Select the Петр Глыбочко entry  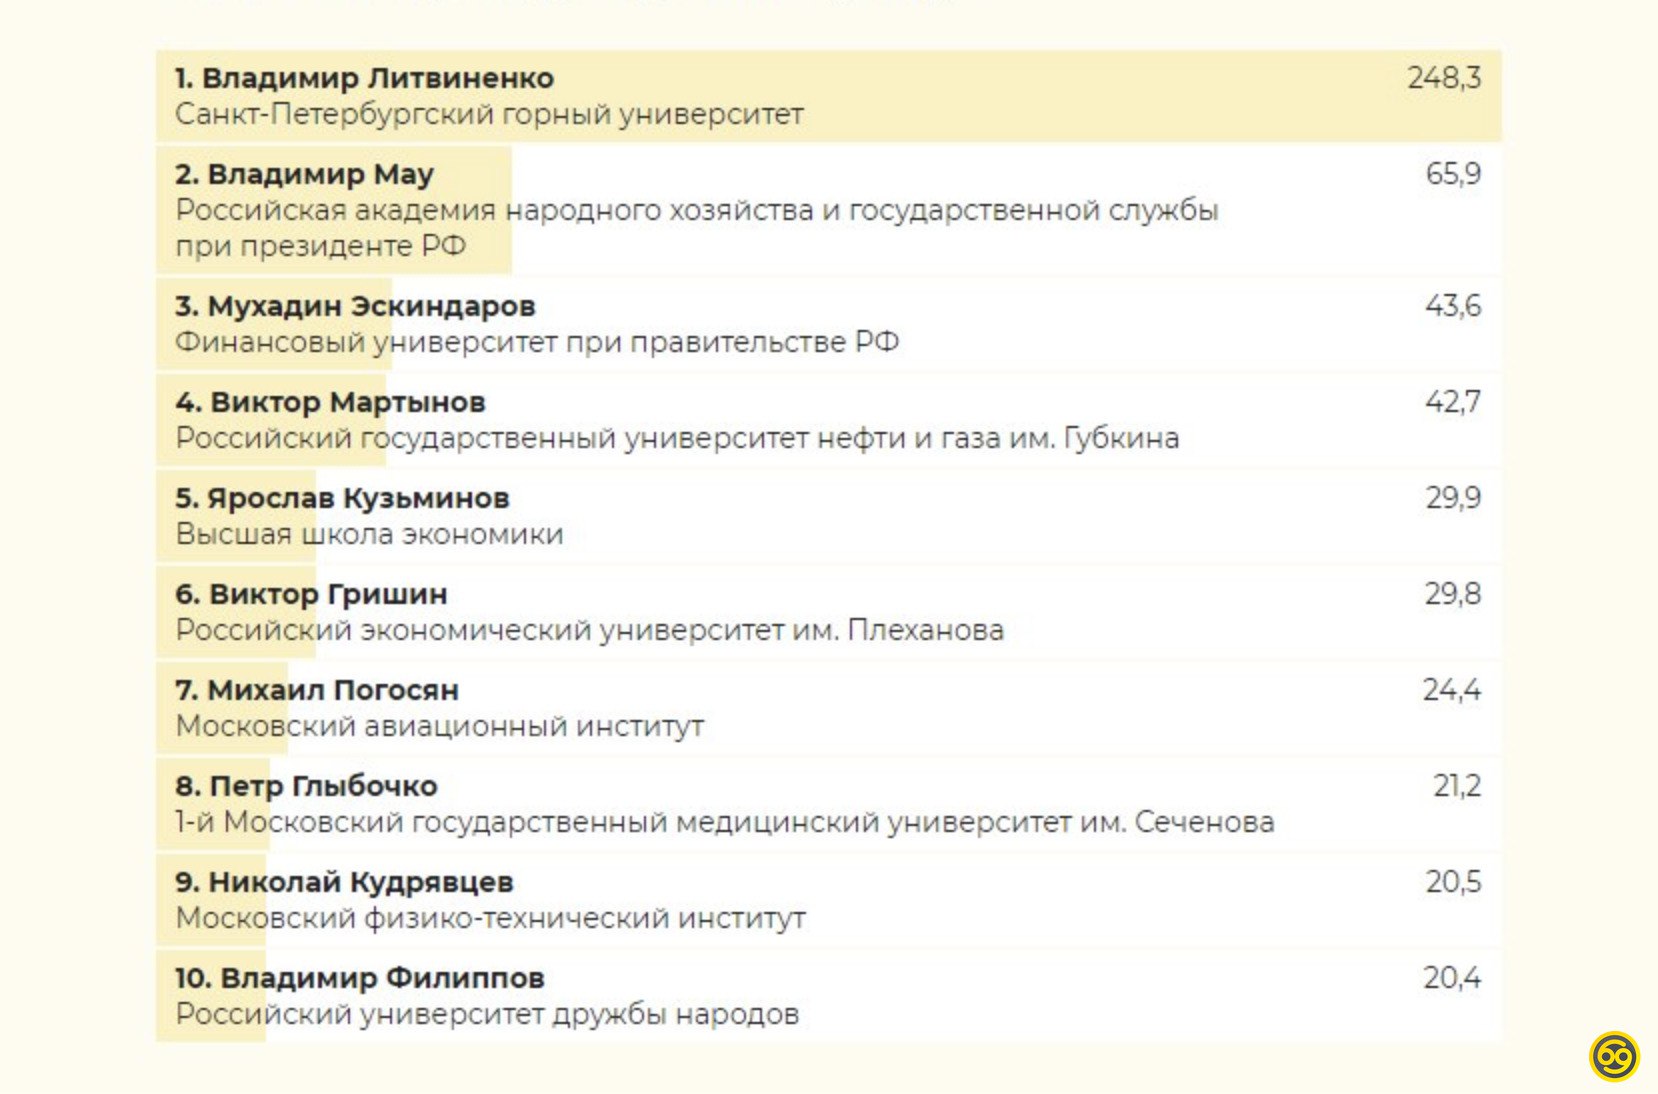[x=306, y=786]
